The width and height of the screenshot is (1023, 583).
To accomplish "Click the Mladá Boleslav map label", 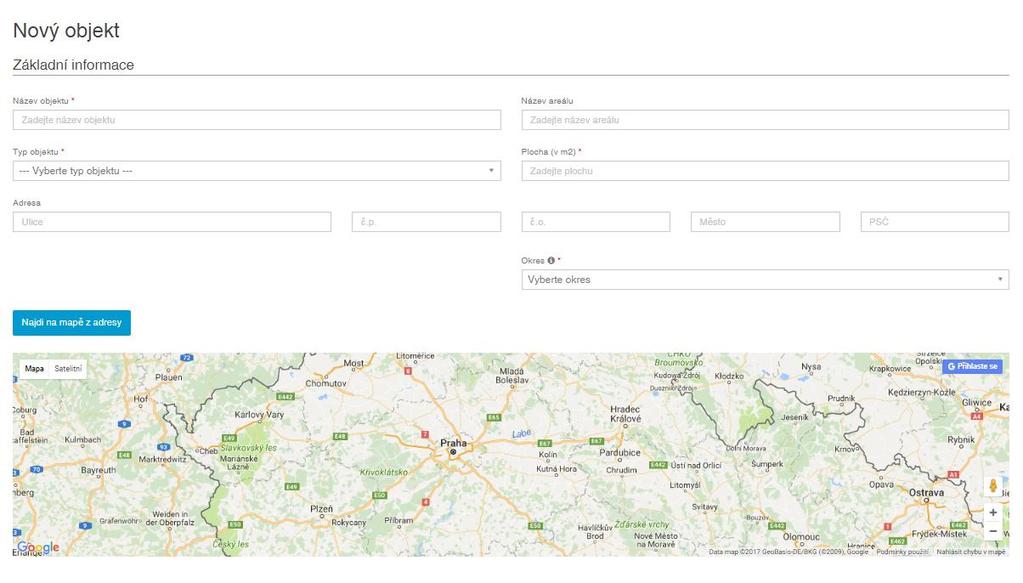I will pos(512,375).
